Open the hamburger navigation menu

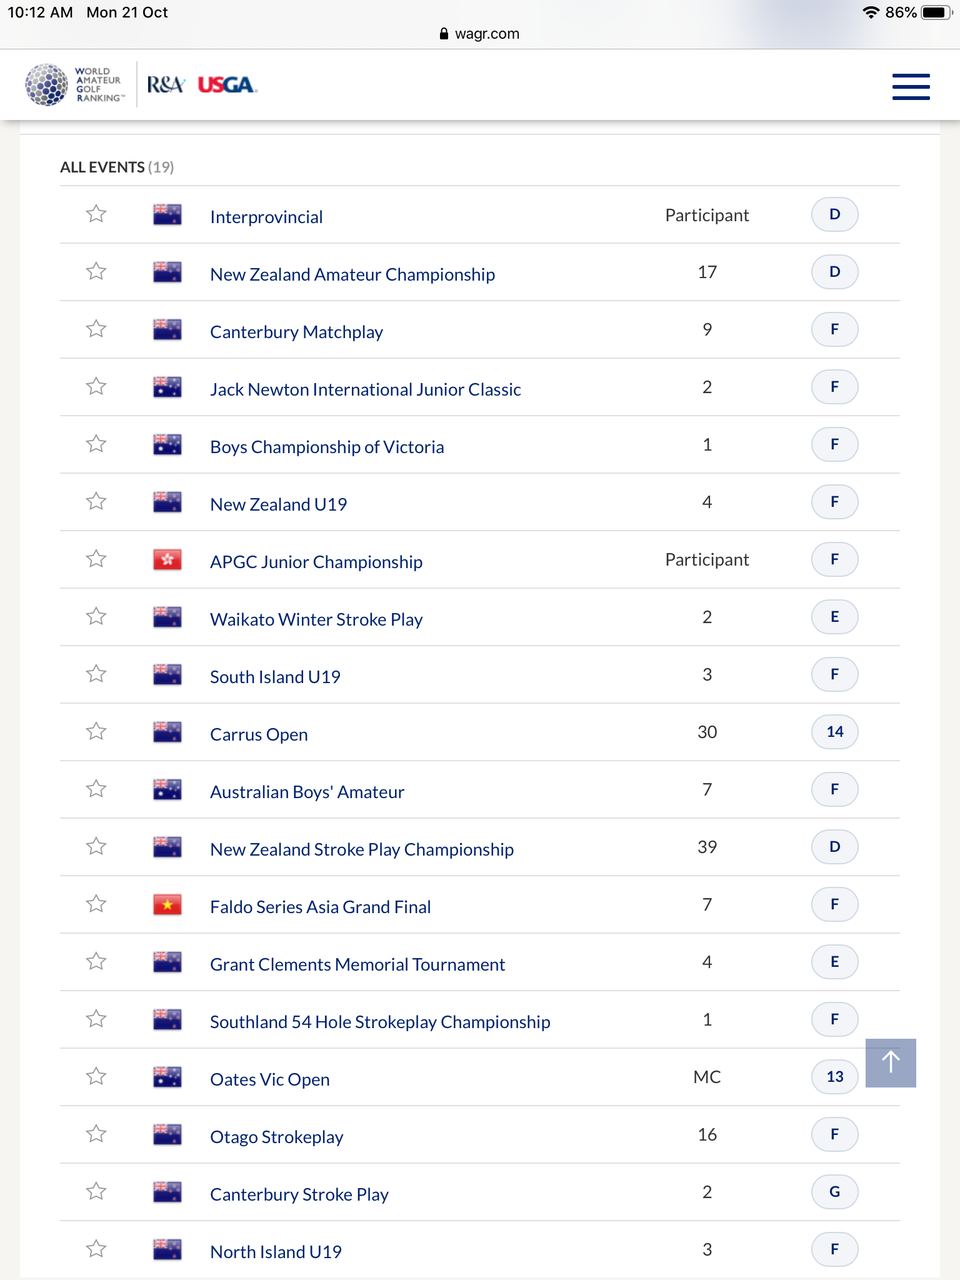point(911,86)
